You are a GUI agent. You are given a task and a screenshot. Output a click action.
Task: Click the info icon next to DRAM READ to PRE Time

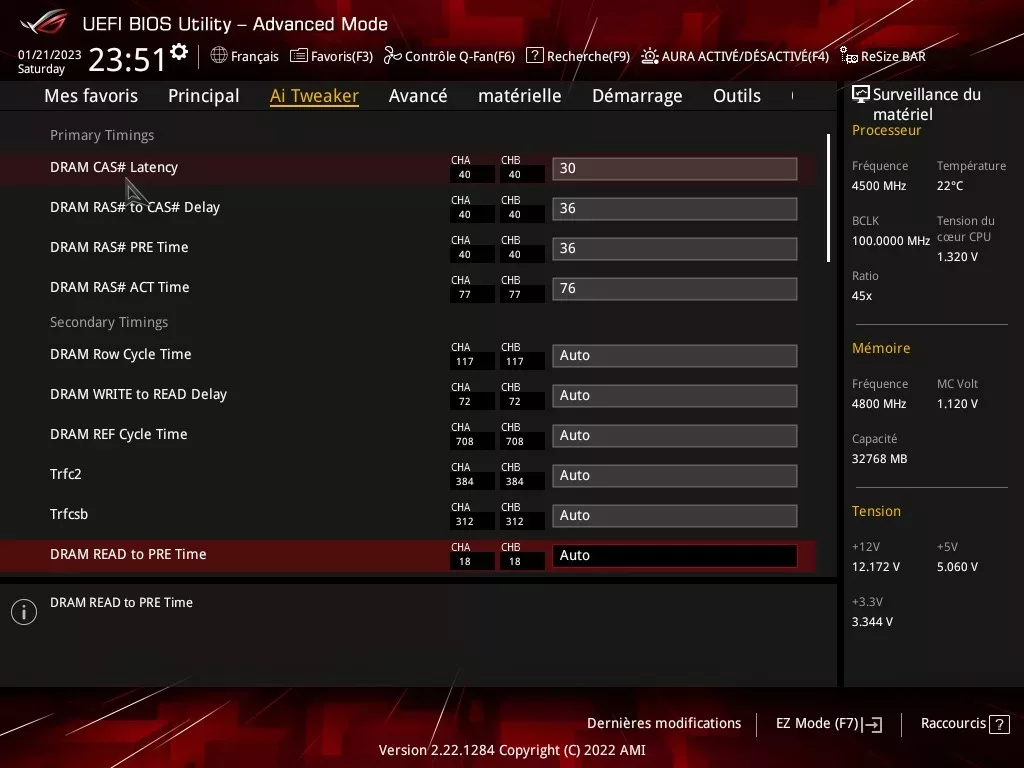click(23, 611)
